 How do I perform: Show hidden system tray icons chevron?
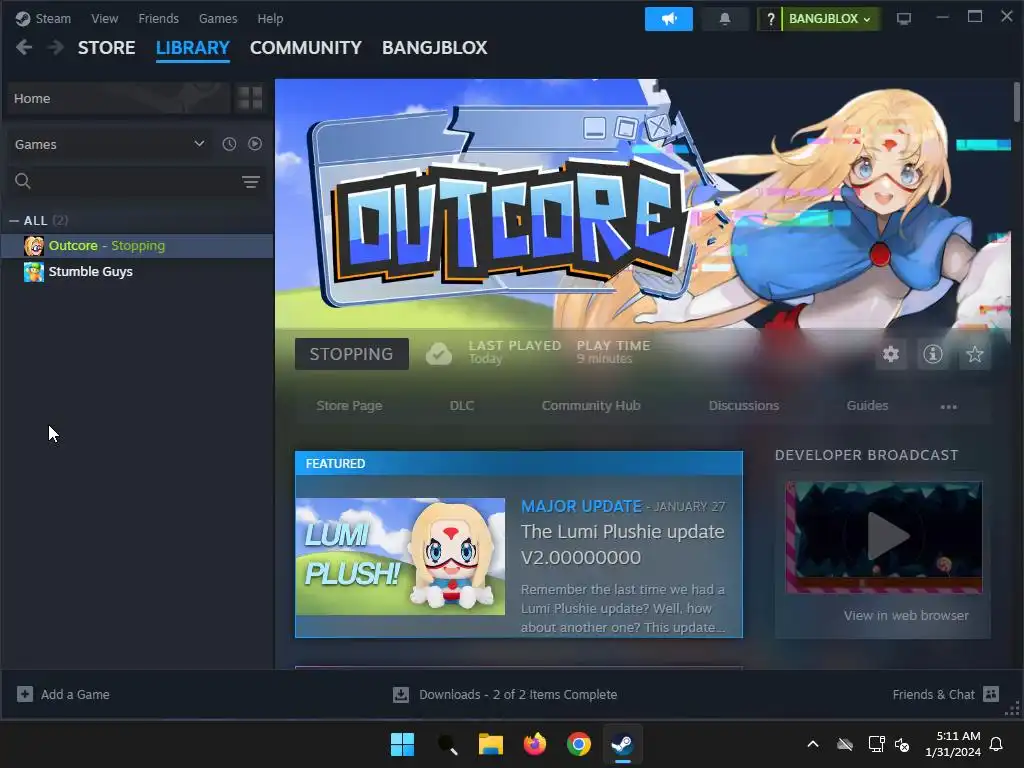[813, 744]
